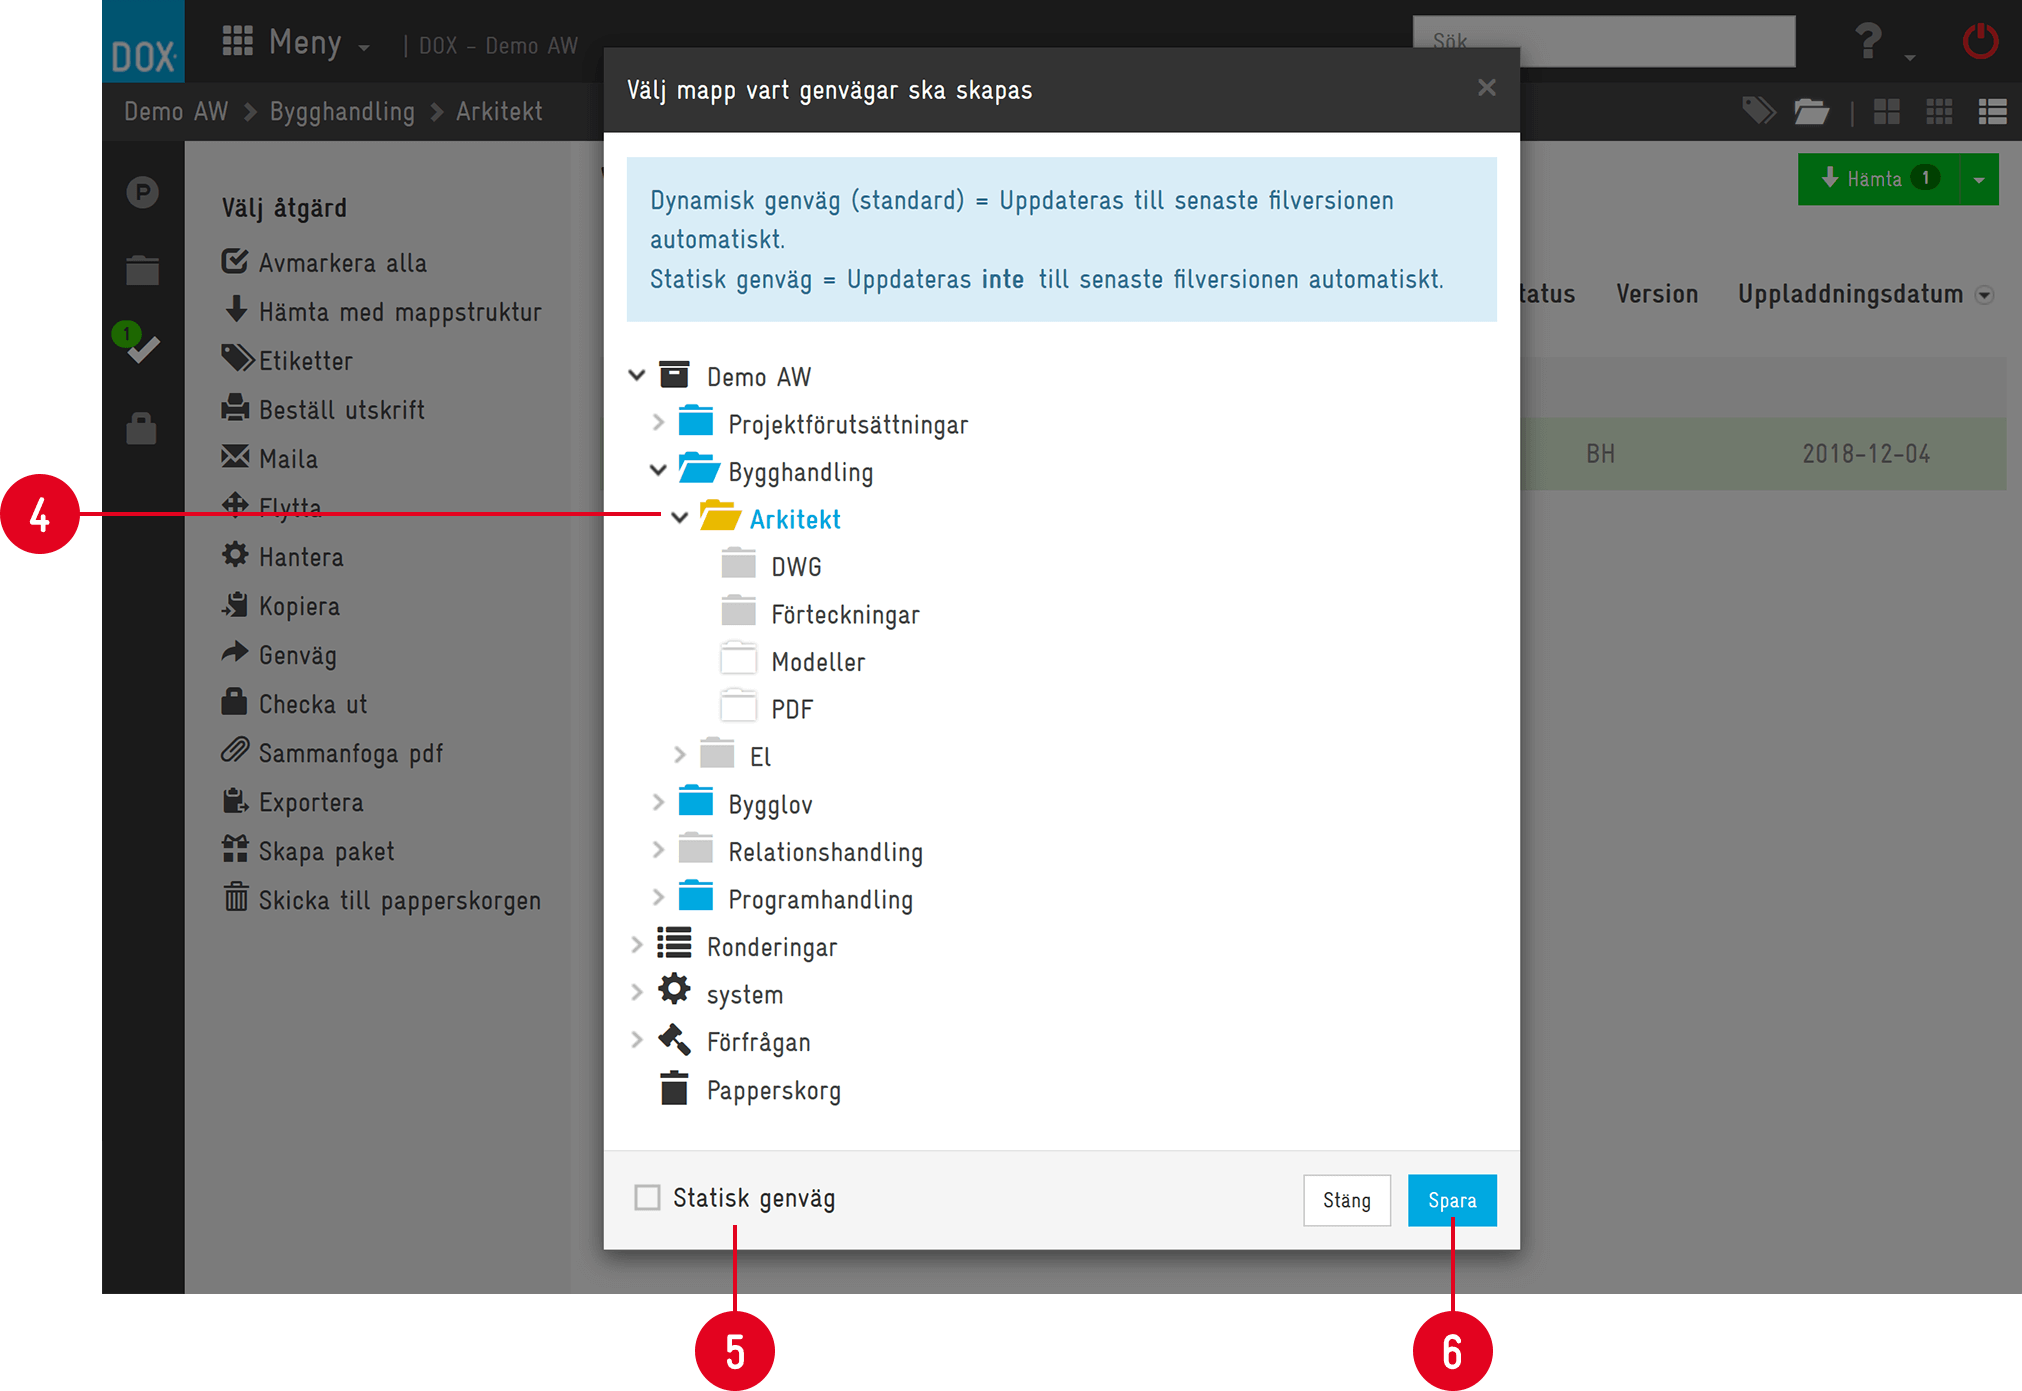Click the Spara button
The width and height of the screenshot is (2022, 1391).
tap(1451, 1200)
